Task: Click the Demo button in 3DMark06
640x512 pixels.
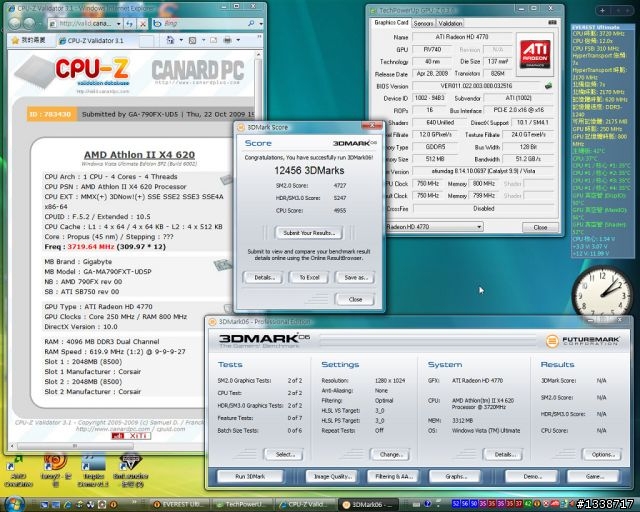Action: (531, 476)
